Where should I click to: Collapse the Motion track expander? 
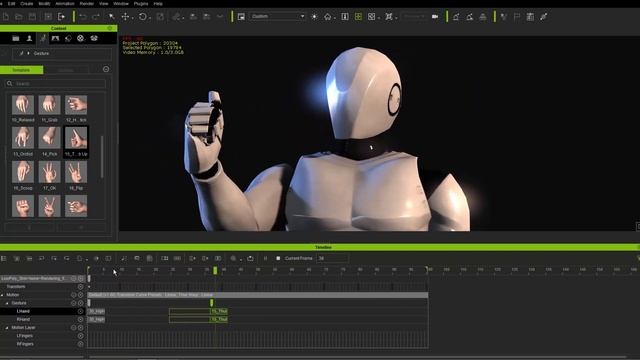(x=2, y=295)
